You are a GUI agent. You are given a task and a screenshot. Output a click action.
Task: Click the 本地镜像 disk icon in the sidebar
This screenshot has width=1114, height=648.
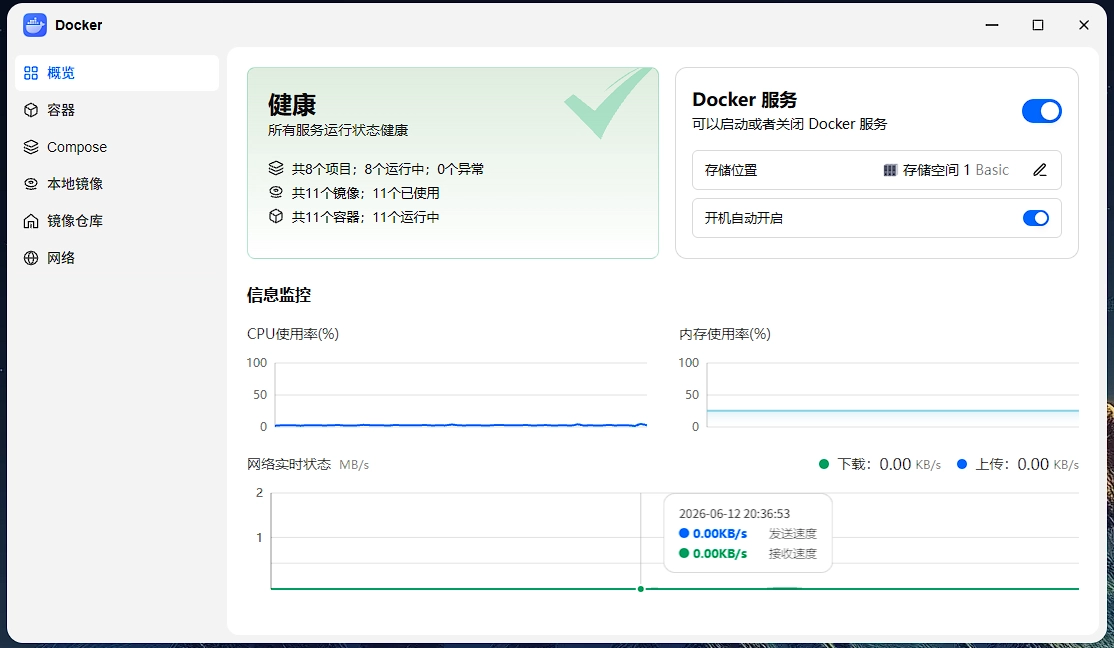coord(31,184)
